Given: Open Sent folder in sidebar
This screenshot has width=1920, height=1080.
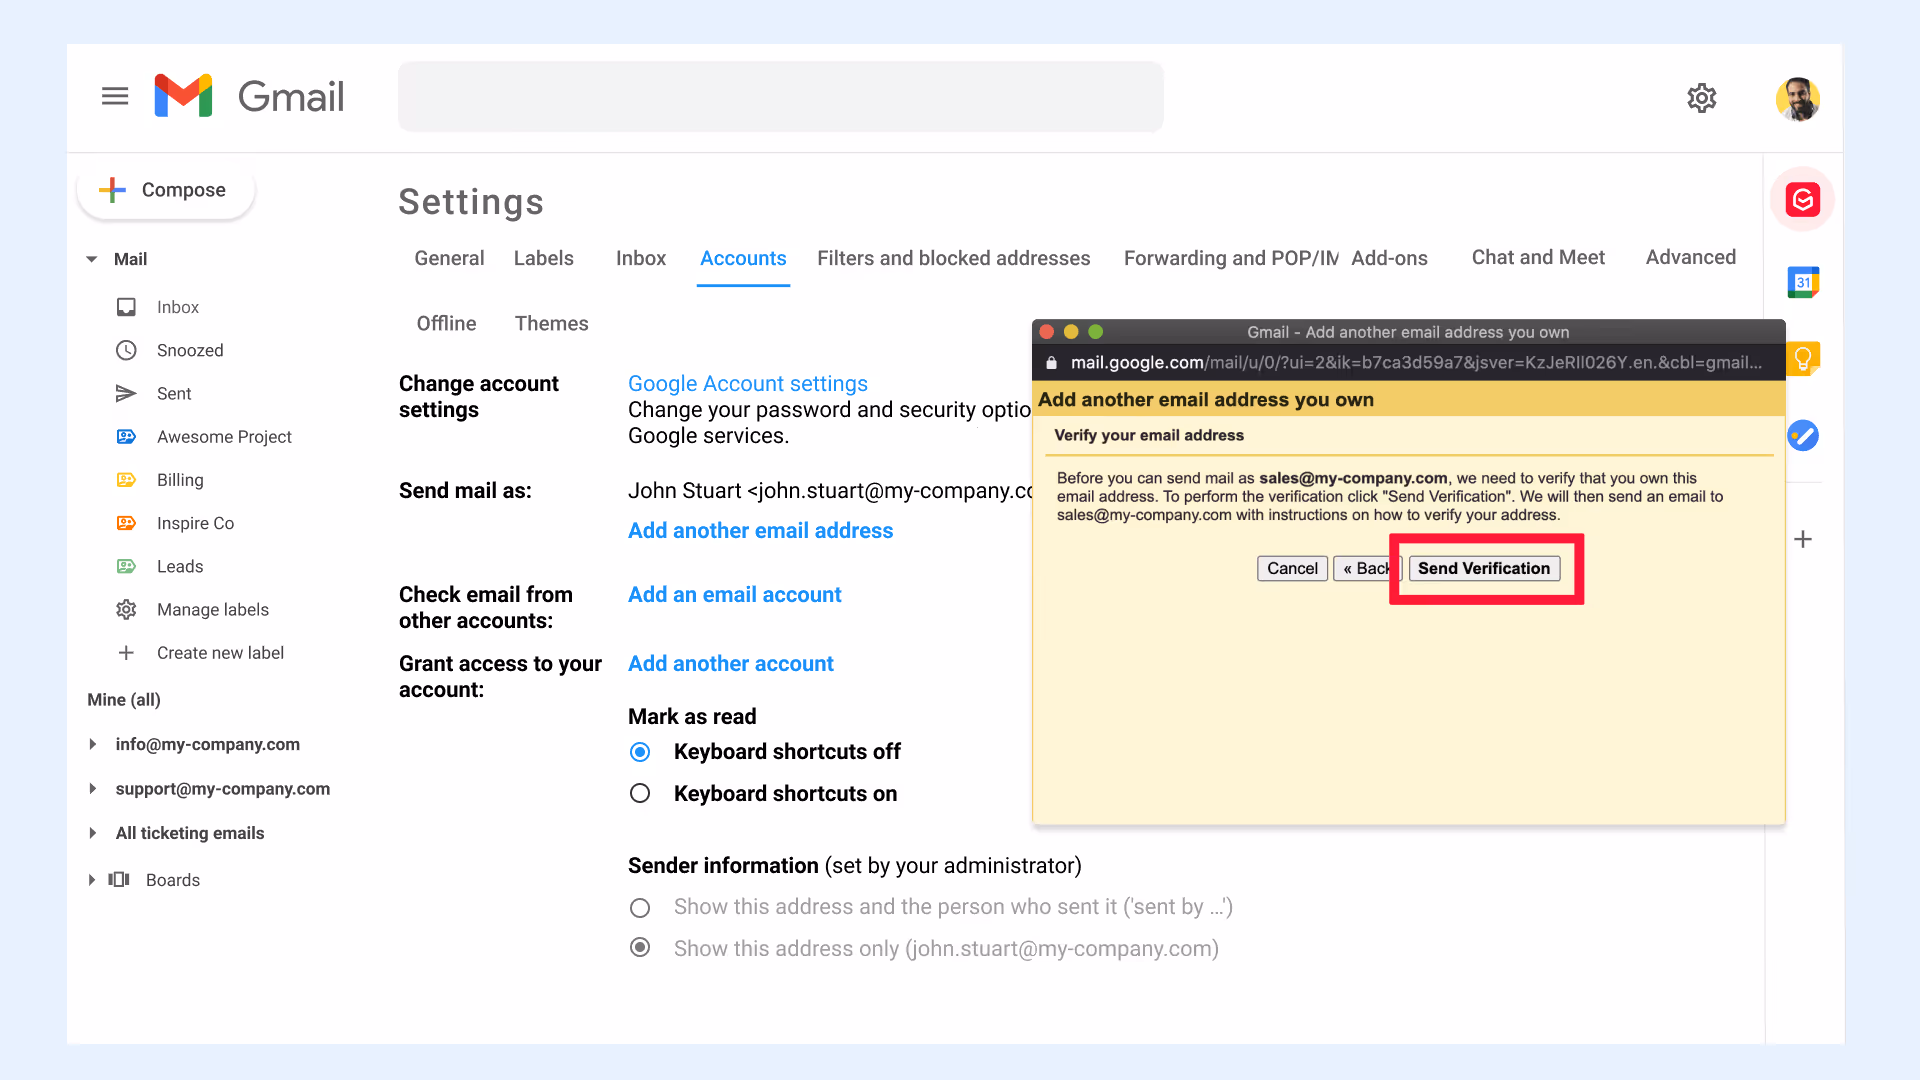Looking at the screenshot, I should point(174,393).
